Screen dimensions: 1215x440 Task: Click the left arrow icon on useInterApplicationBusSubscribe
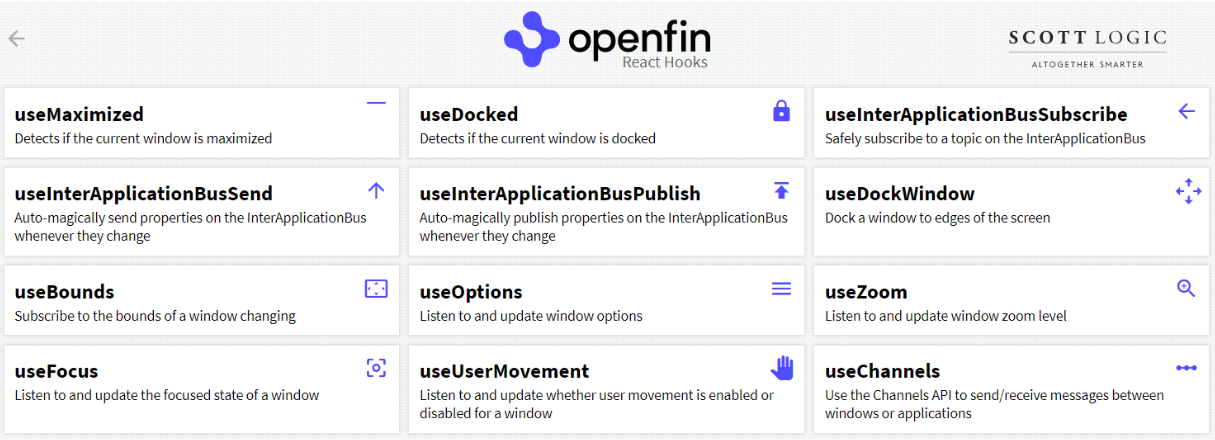[x=1187, y=111]
